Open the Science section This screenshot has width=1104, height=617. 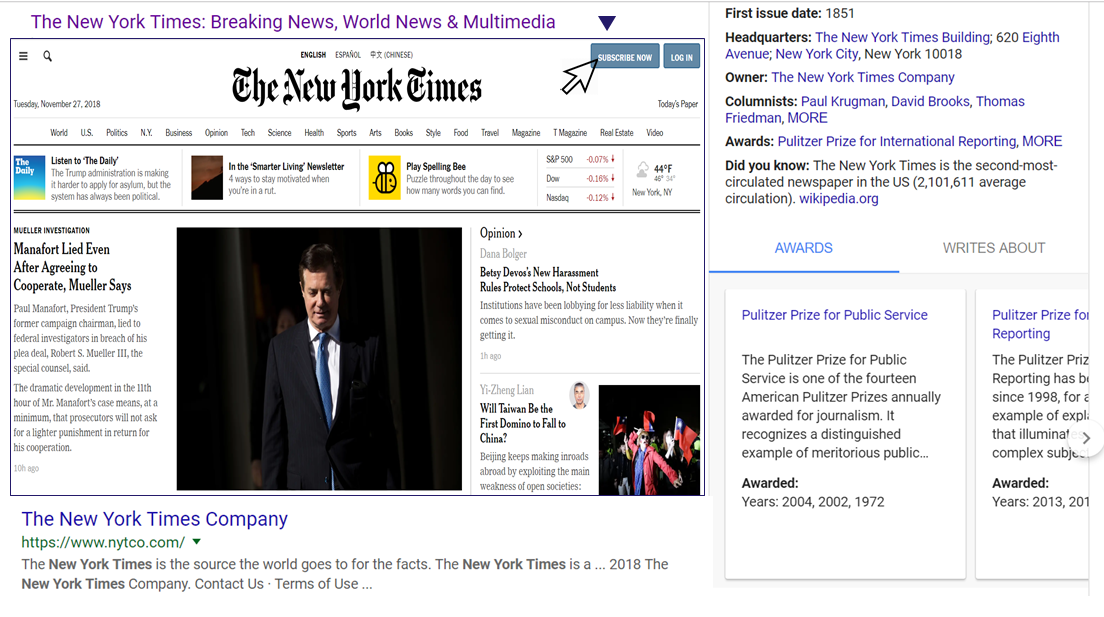[280, 132]
